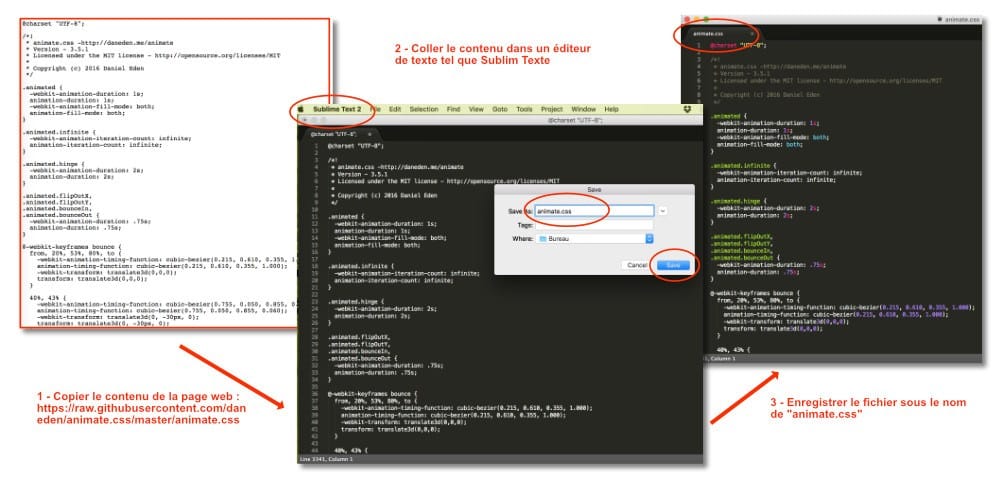Open the Project menu
The height and width of the screenshot is (483, 1000).
click(x=552, y=109)
